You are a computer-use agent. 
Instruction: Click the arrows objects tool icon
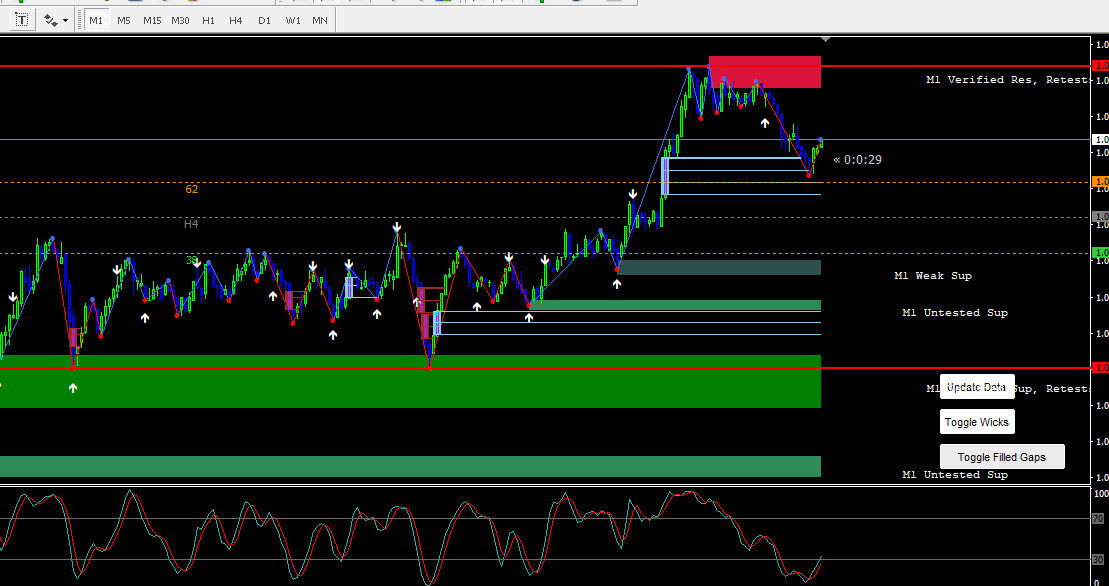coord(51,20)
